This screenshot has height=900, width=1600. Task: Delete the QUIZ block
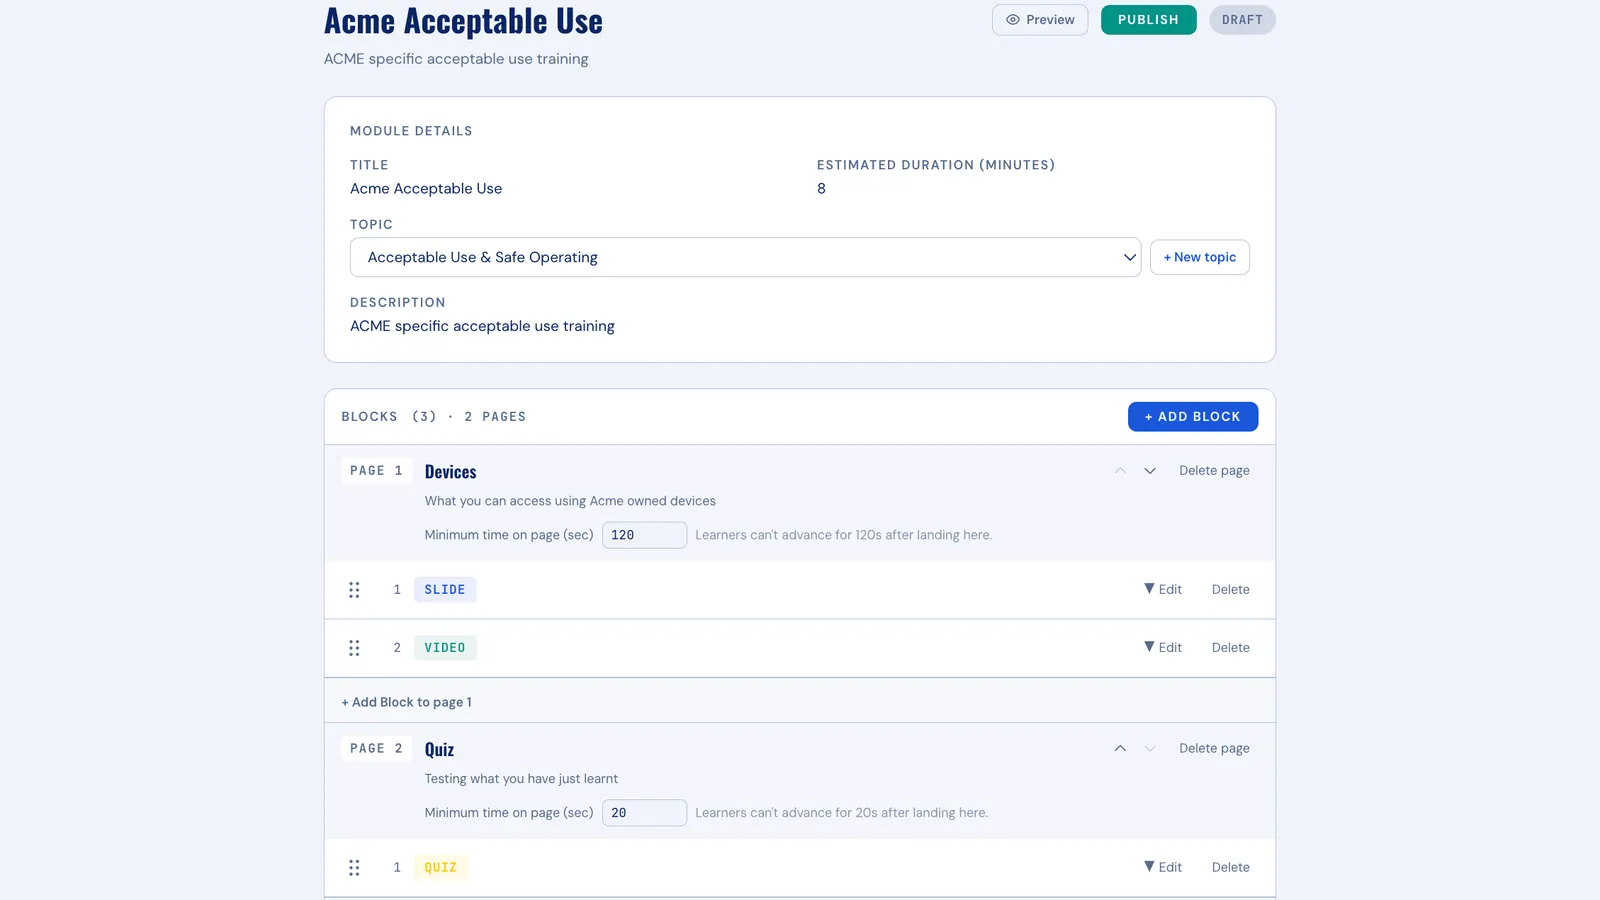tap(1230, 868)
